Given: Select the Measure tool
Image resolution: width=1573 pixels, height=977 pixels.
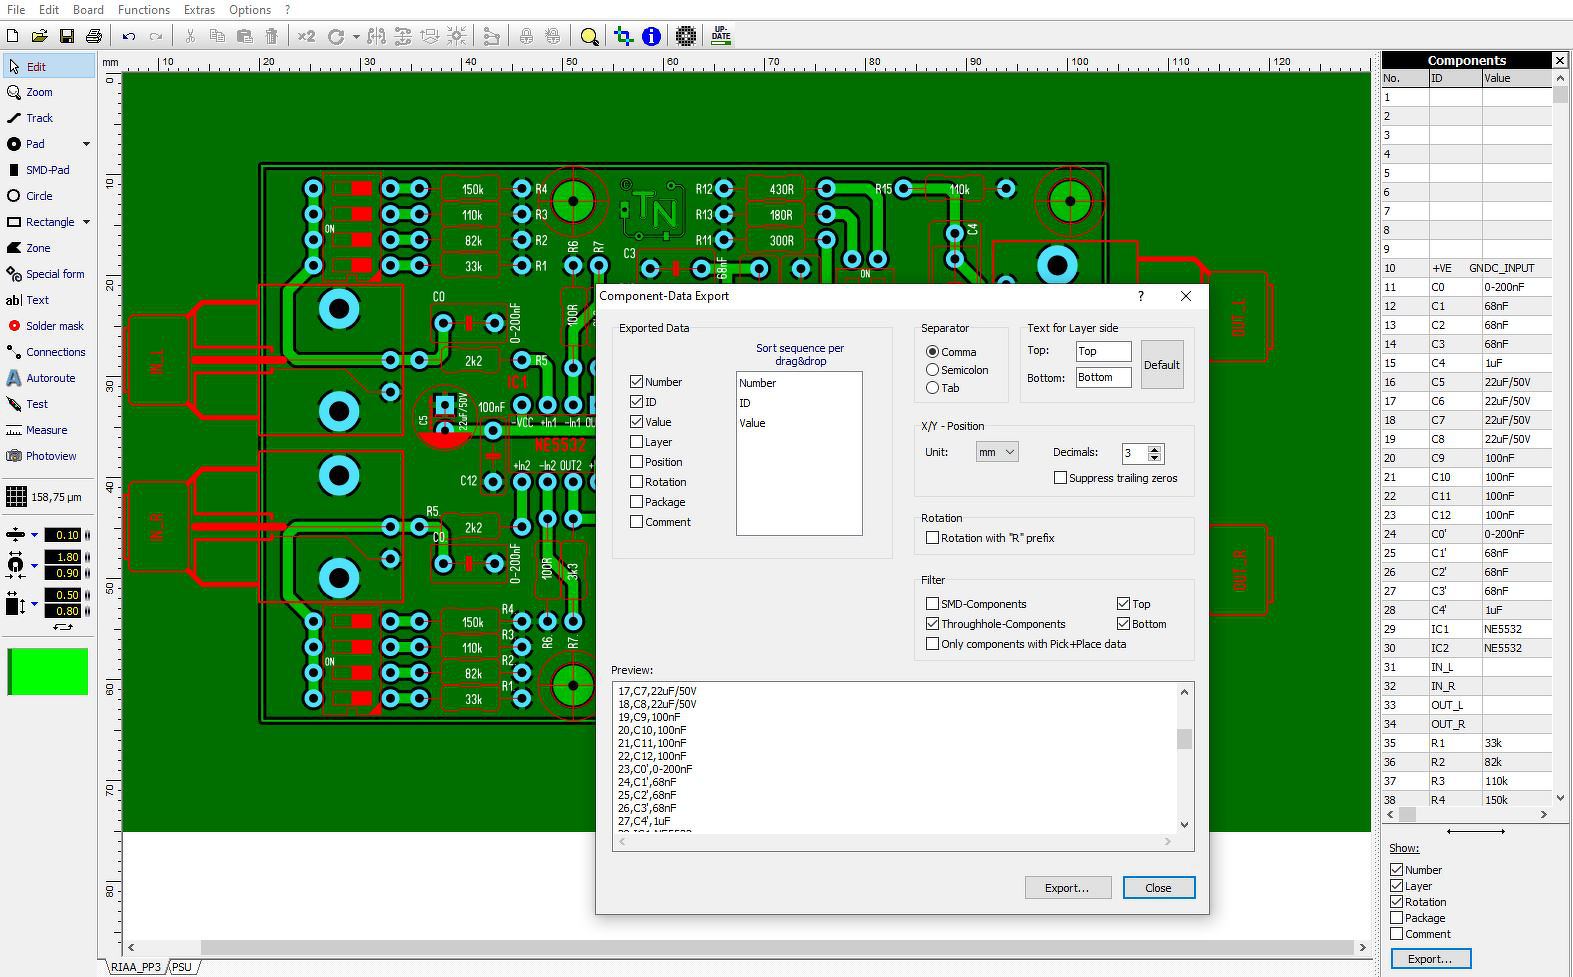Looking at the screenshot, I should click(46, 430).
